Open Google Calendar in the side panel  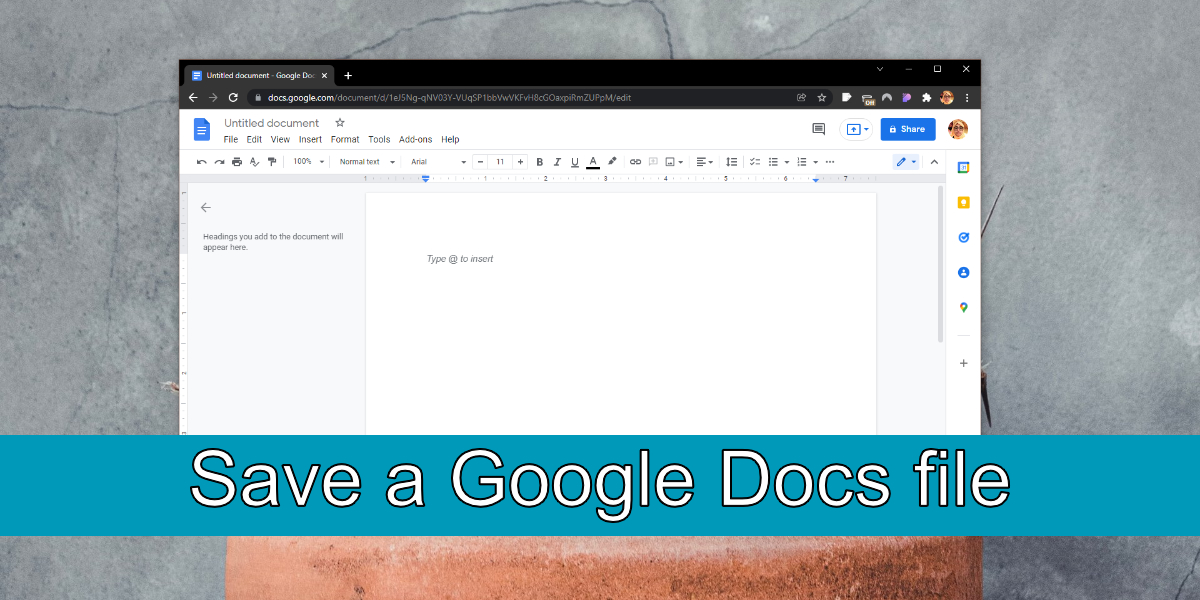pyautogui.click(x=964, y=168)
